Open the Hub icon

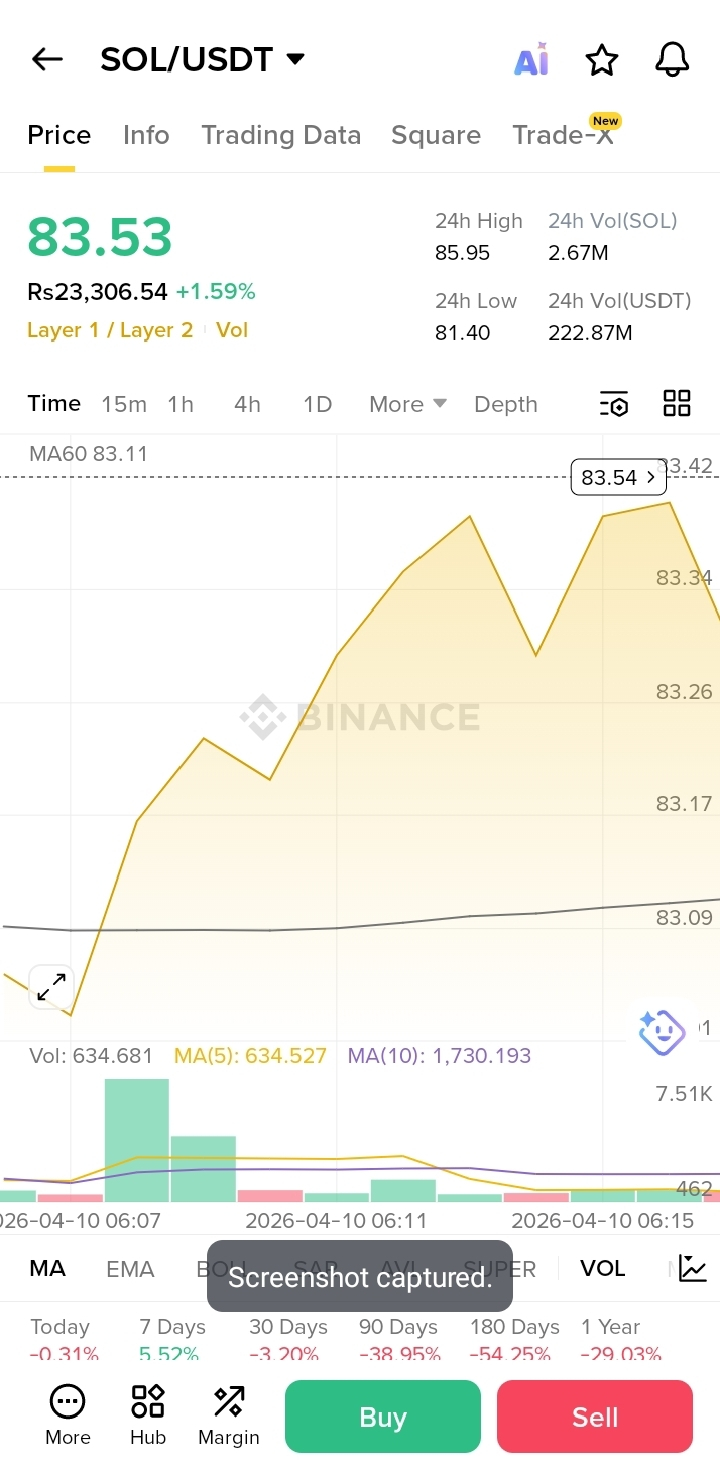click(148, 1415)
